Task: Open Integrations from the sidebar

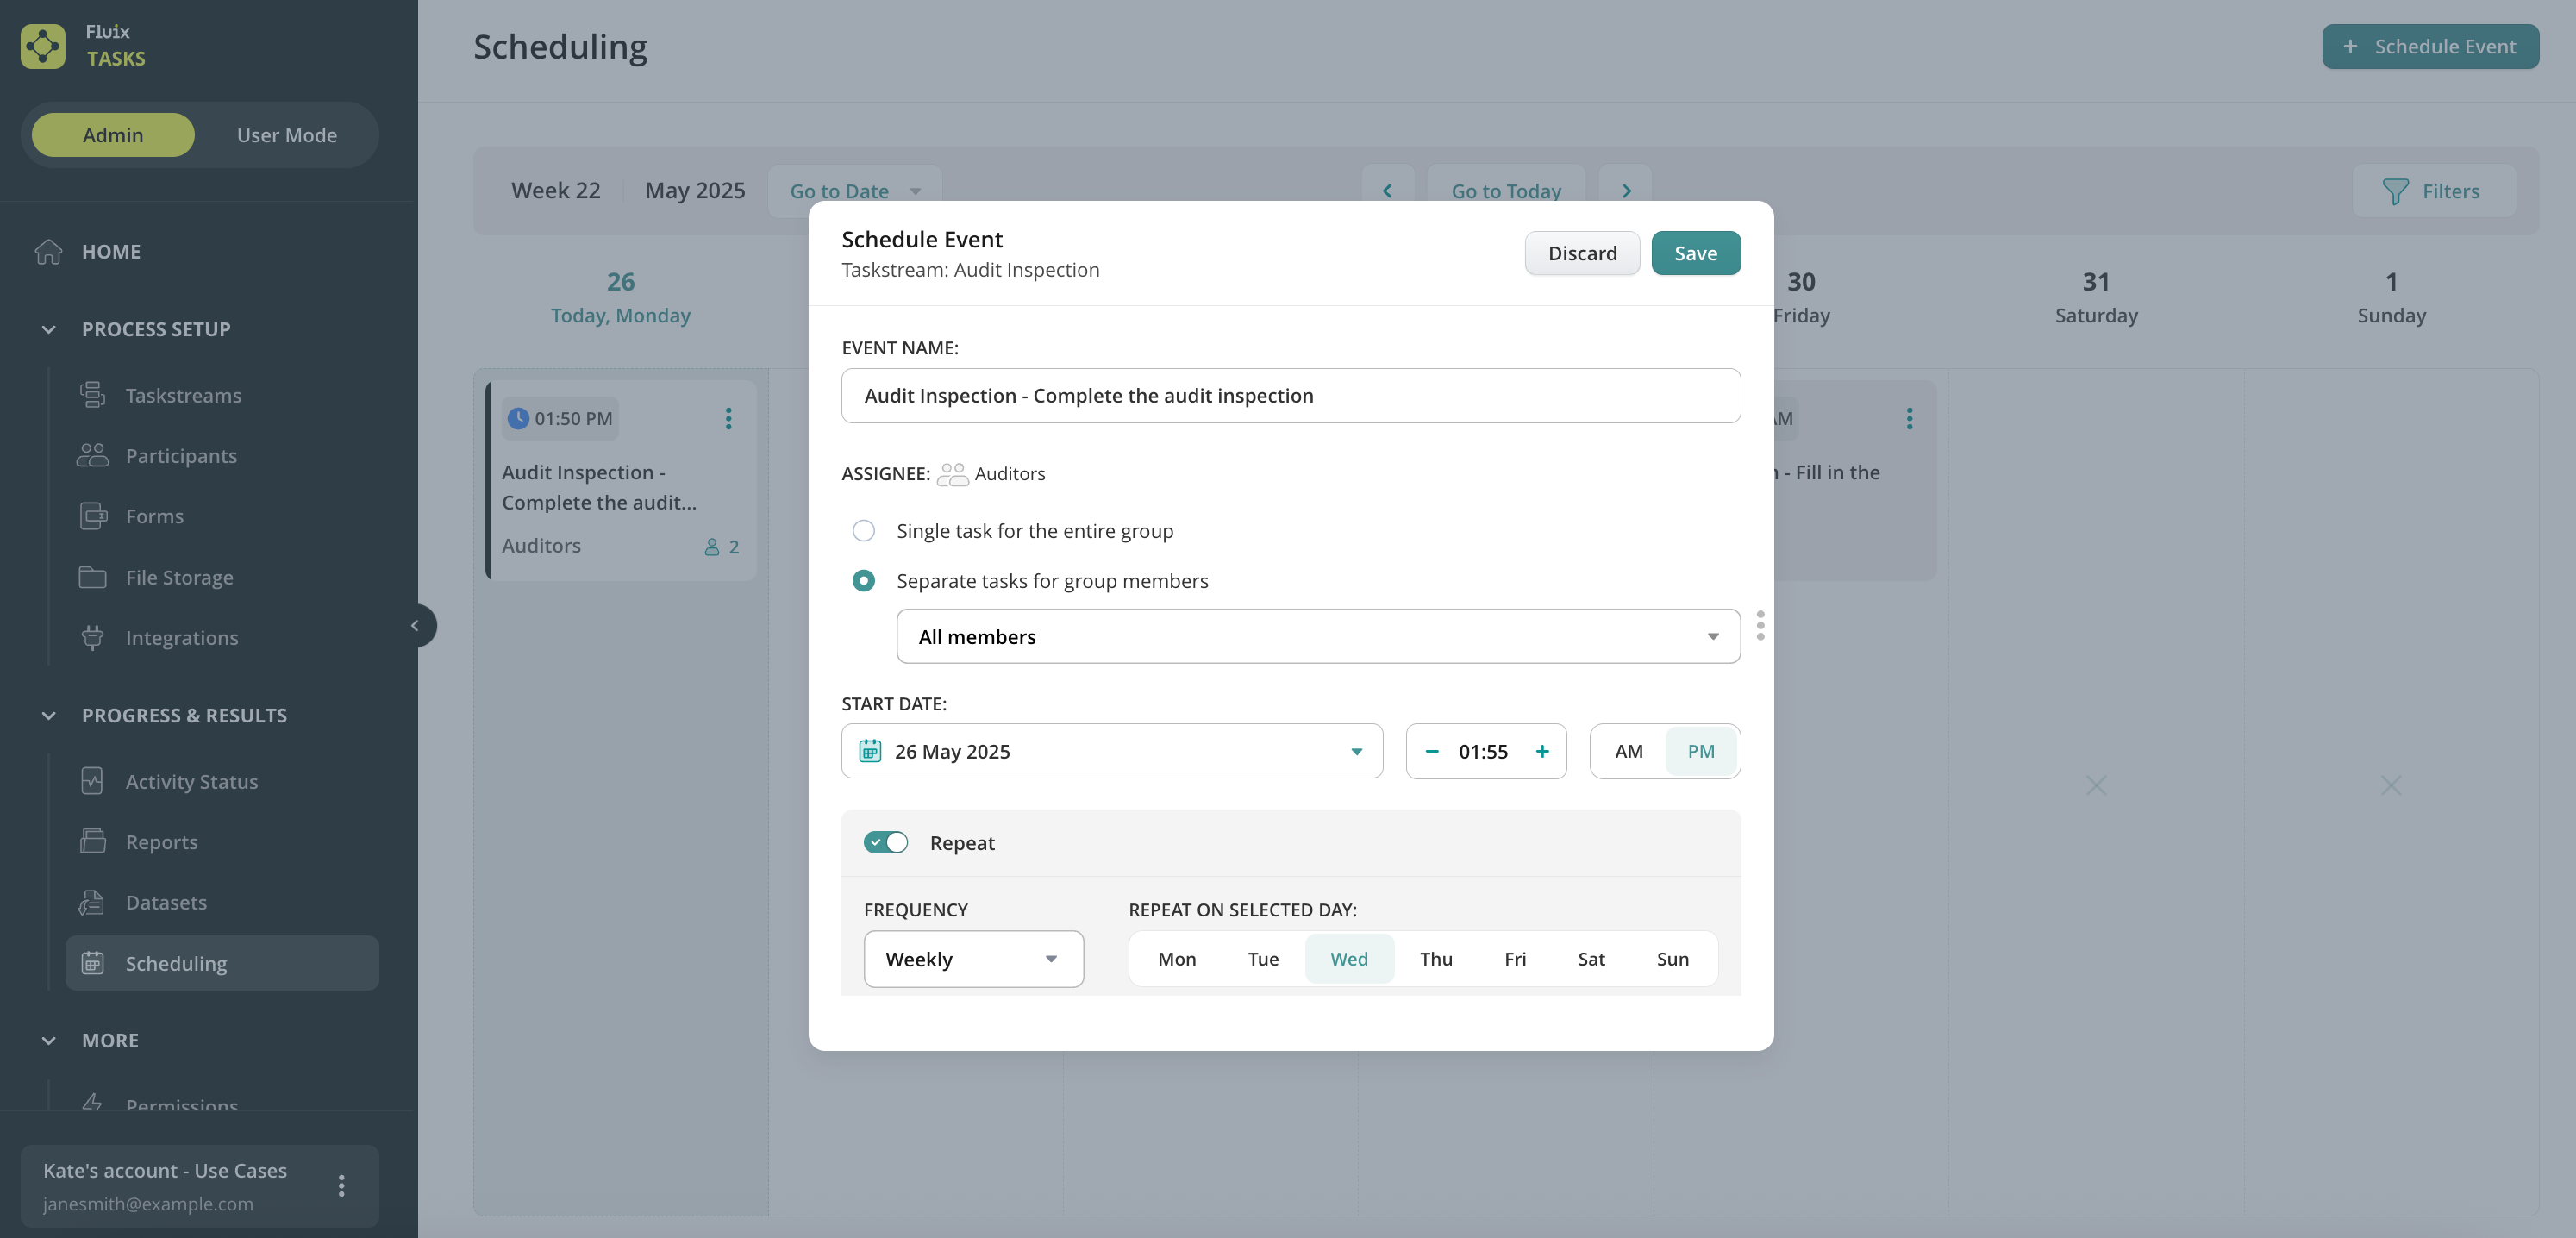Action: (181, 637)
